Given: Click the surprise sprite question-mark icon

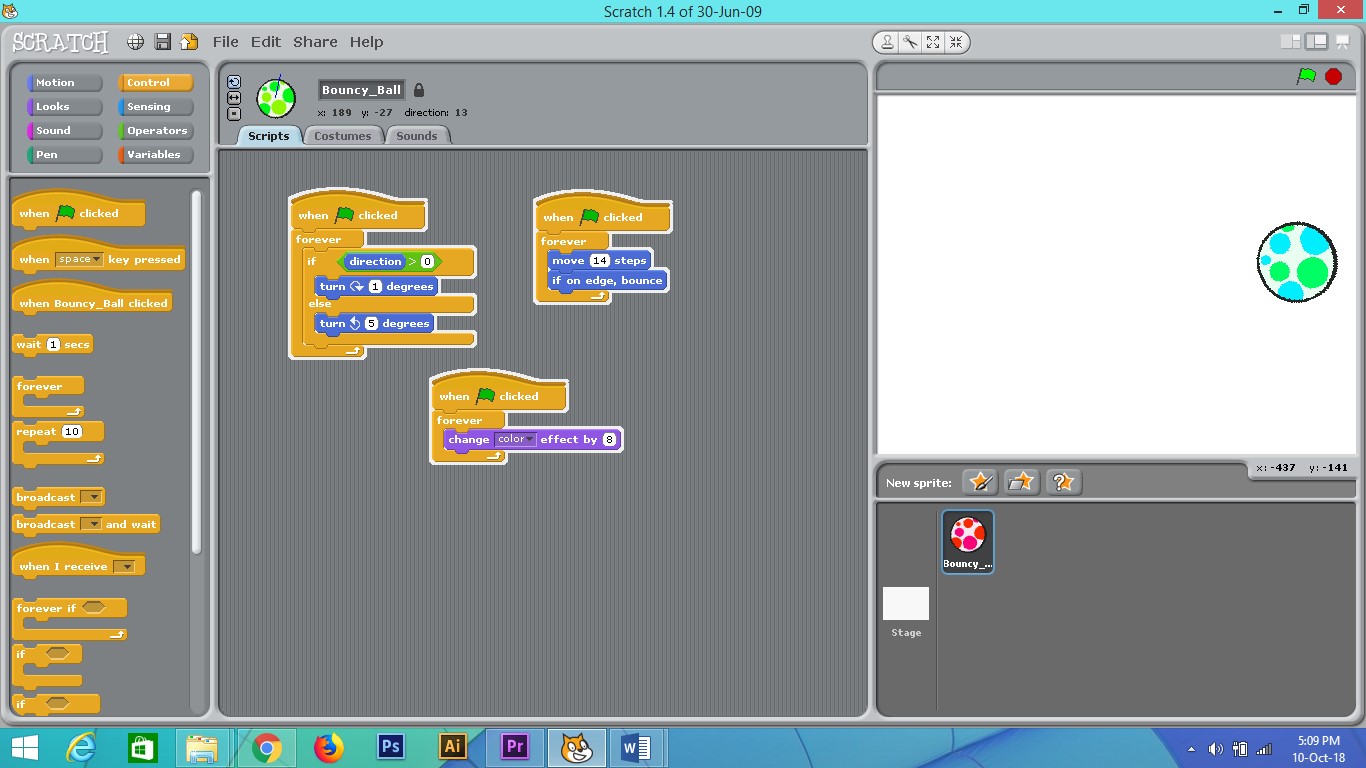Looking at the screenshot, I should 1063,481.
